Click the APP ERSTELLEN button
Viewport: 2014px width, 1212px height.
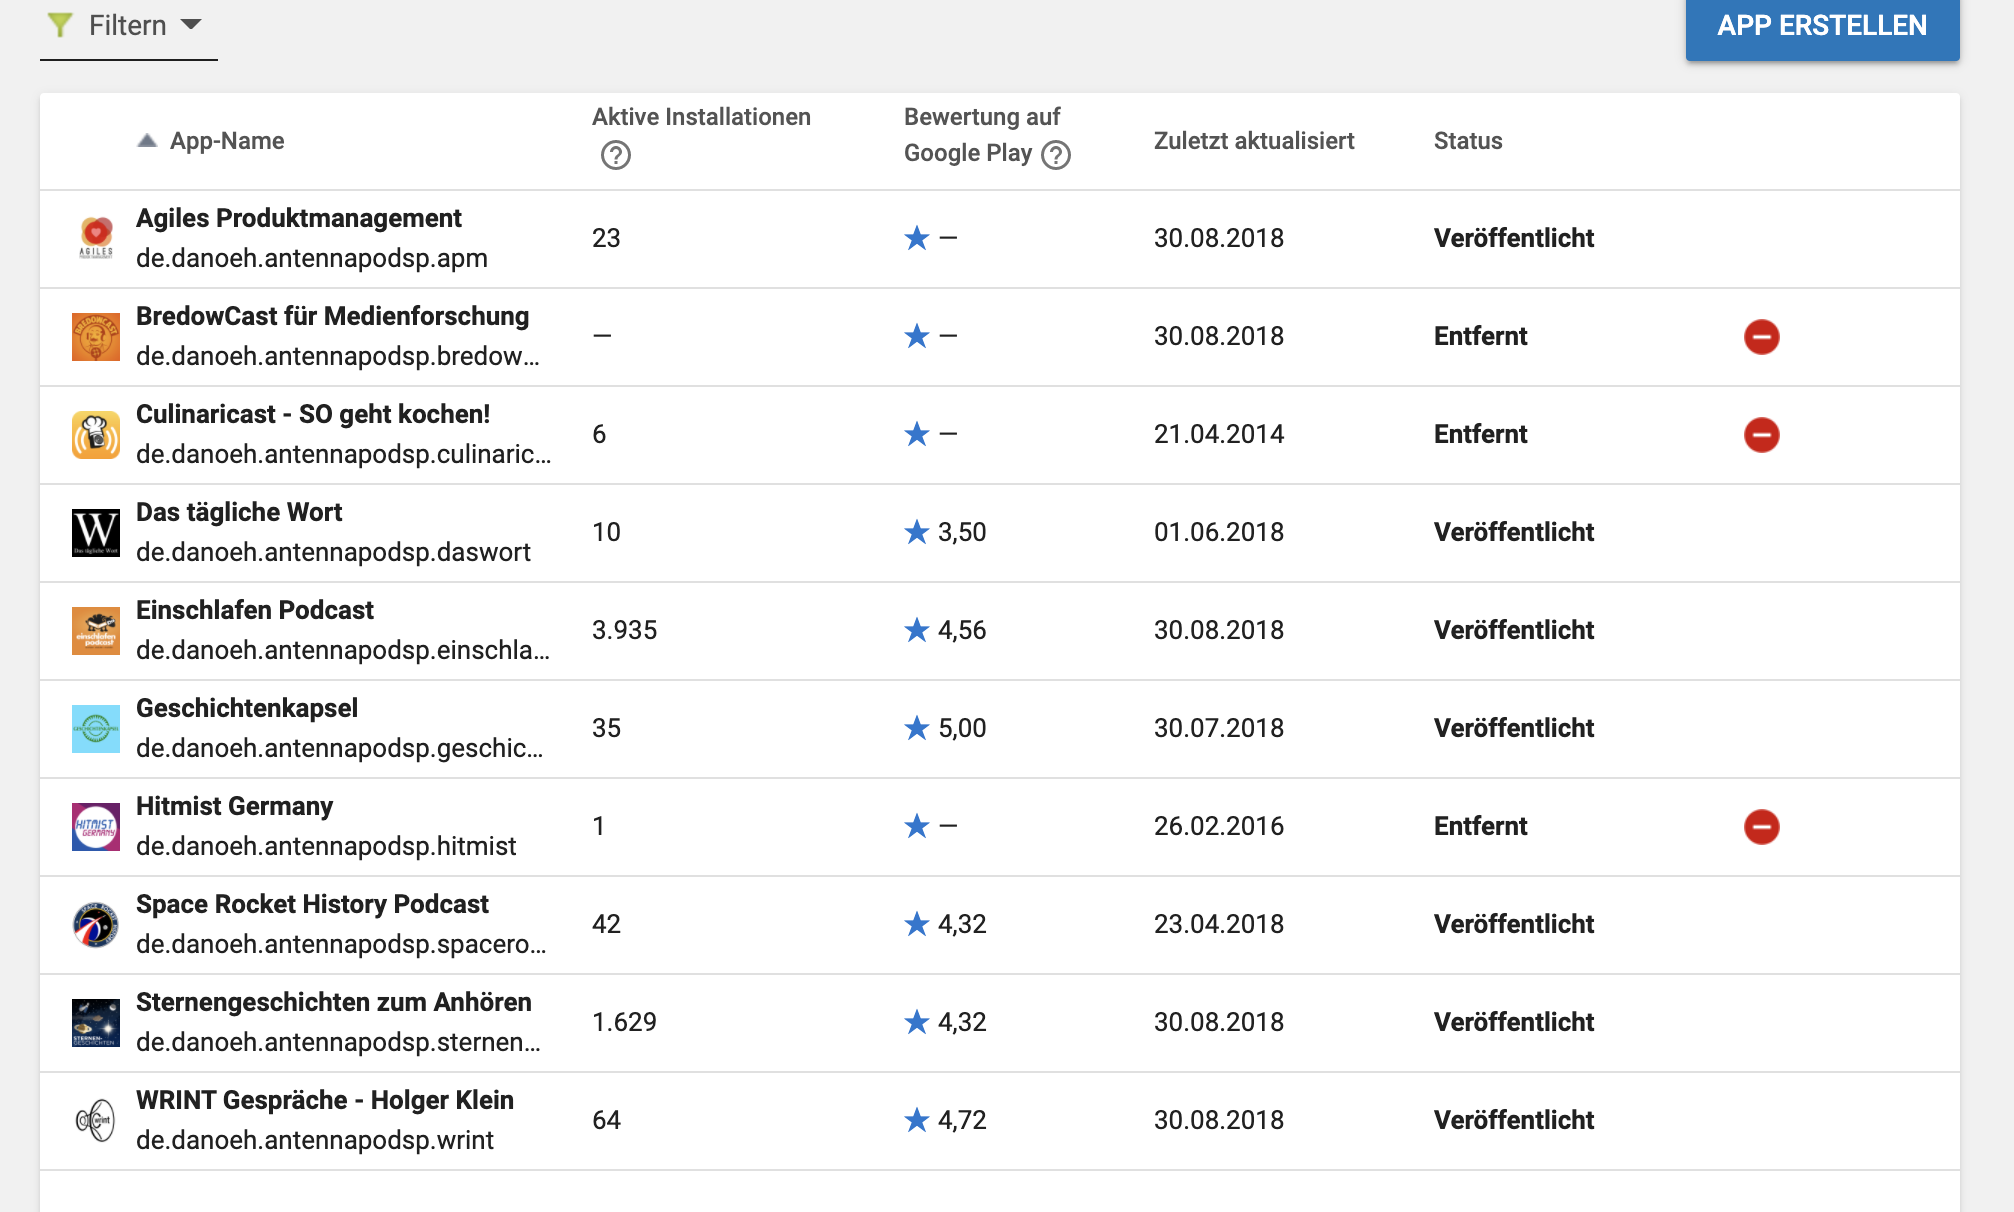tap(1822, 26)
